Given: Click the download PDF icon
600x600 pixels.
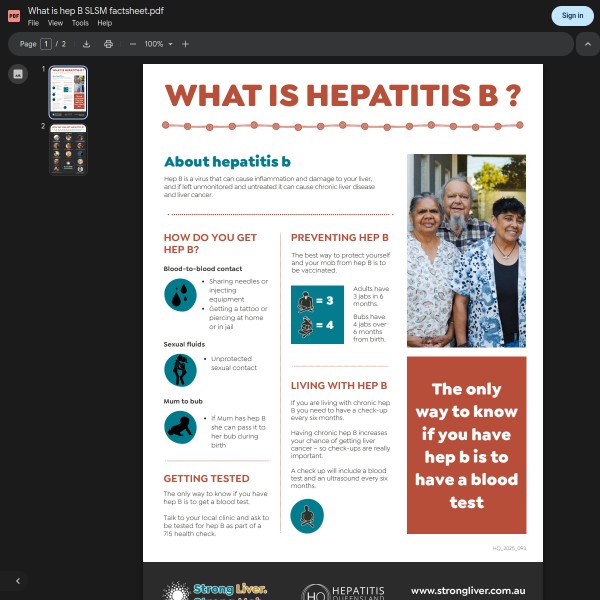Looking at the screenshot, I should [x=86, y=44].
